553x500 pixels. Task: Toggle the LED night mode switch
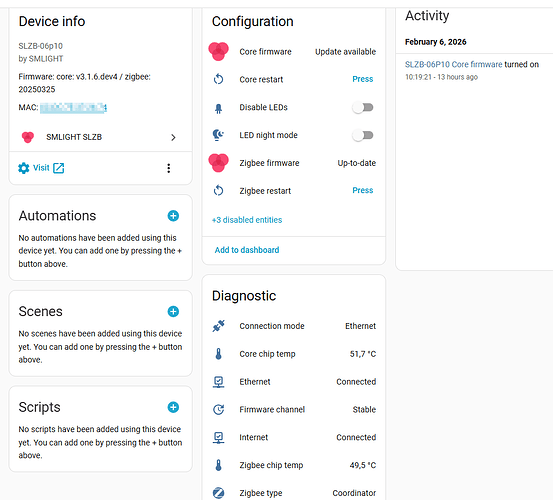tap(363, 135)
